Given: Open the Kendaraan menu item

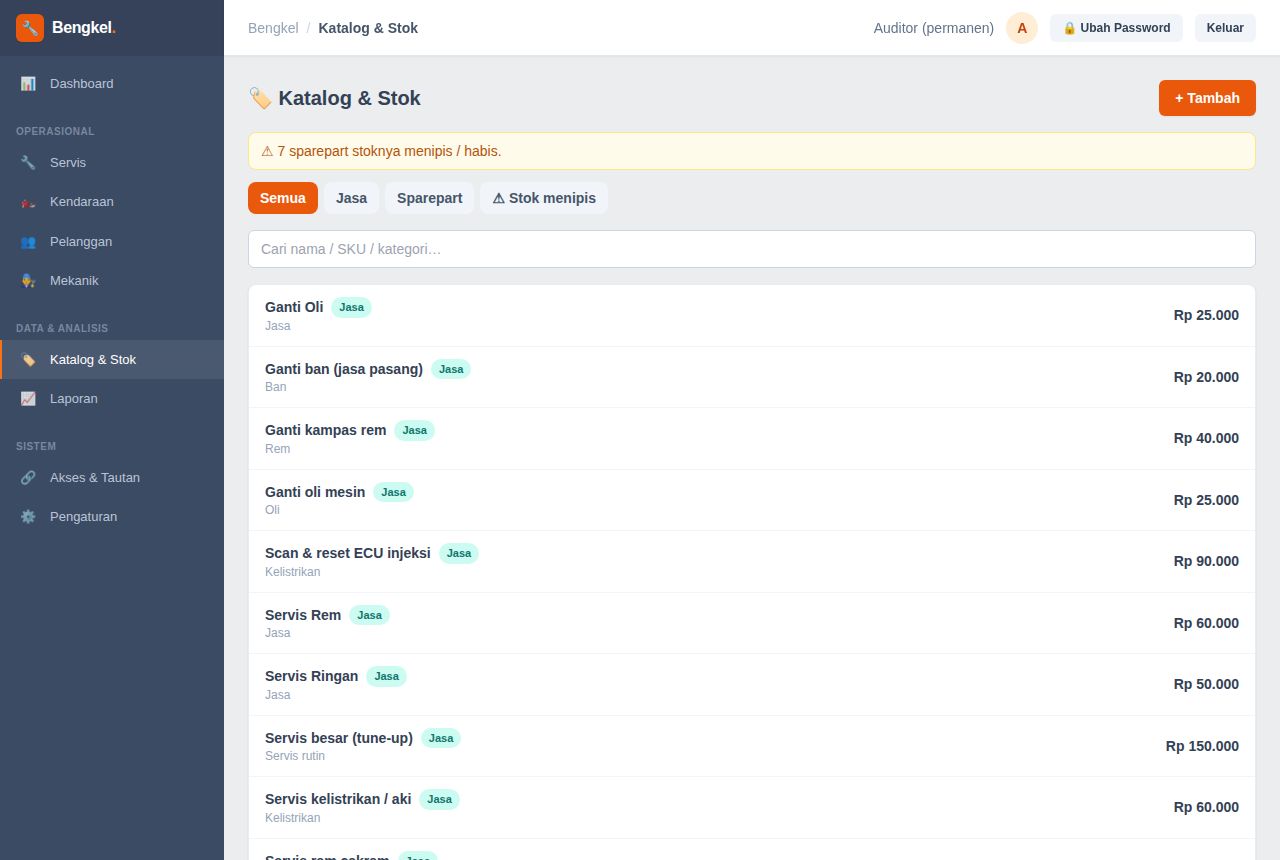Looking at the screenshot, I should pos(112,202).
